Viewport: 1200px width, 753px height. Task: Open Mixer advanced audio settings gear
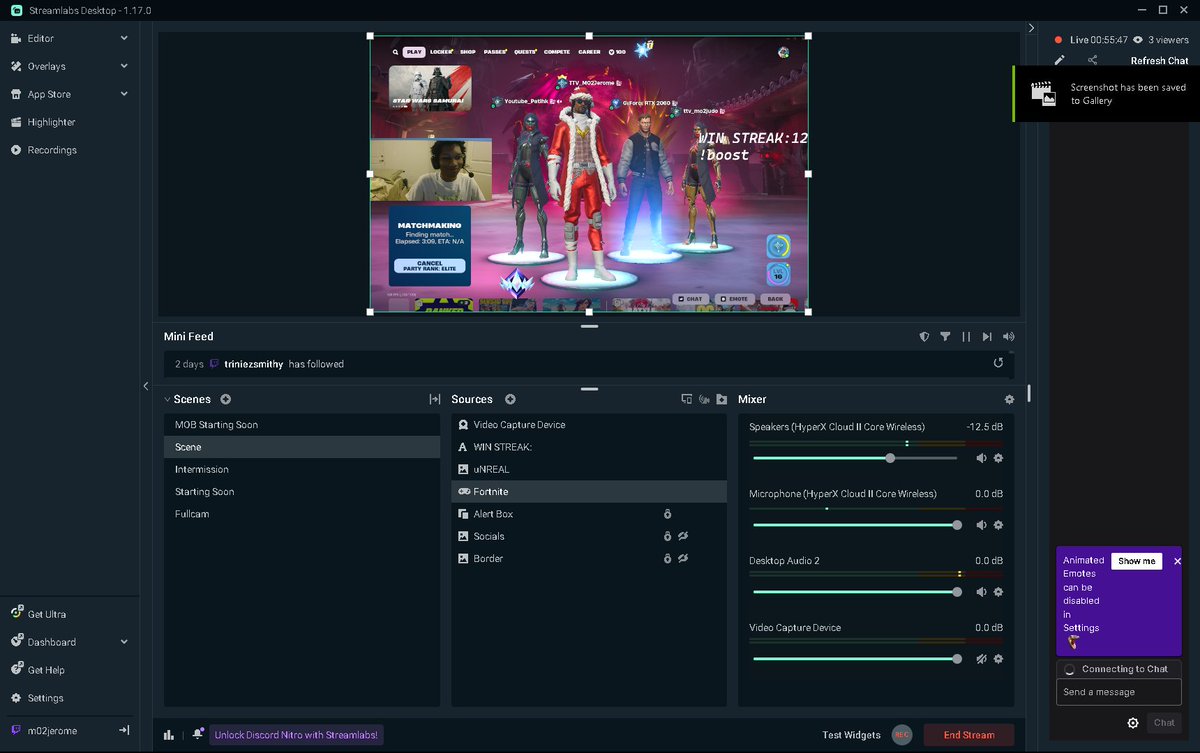coord(1009,399)
